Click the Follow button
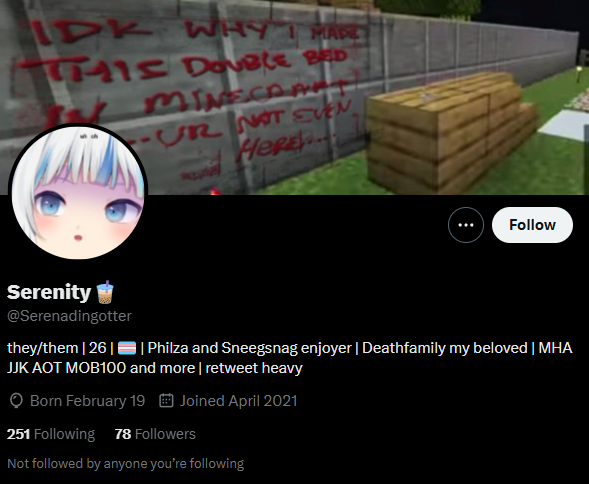Screen dimensions: 589x484 coord(532,225)
